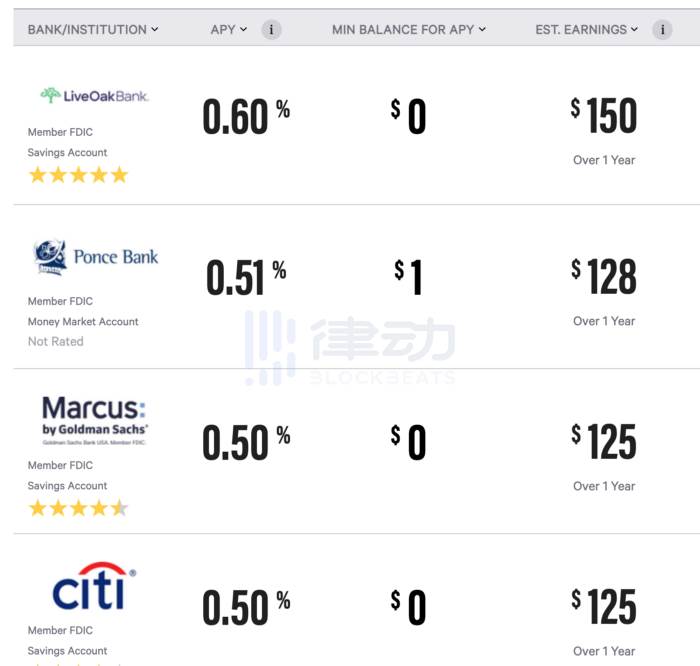Screen dimensions: 700x666
Task: Click Ponce Bank Not Rated label
Action: (x=56, y=341)
